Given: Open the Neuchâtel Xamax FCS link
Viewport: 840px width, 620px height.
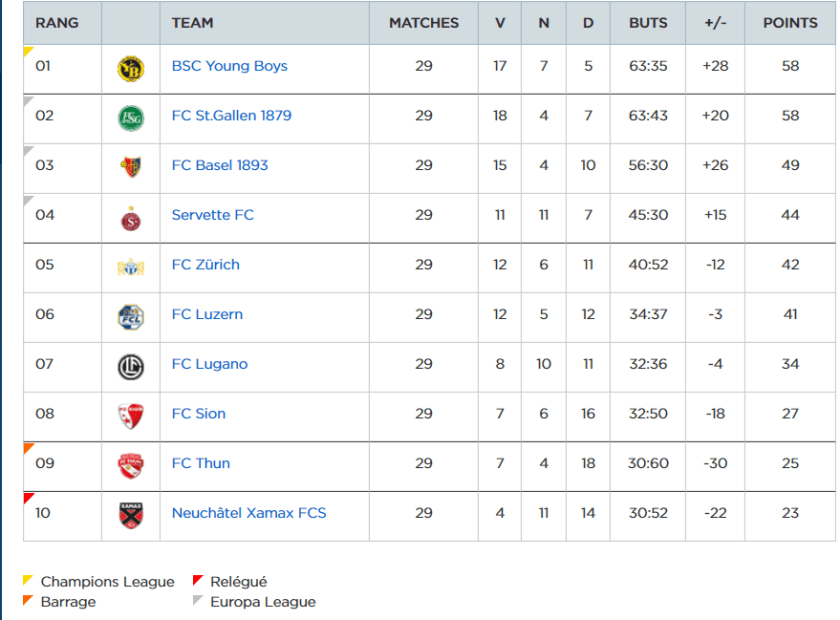Looking at the screenshot, I should (248, 513).
